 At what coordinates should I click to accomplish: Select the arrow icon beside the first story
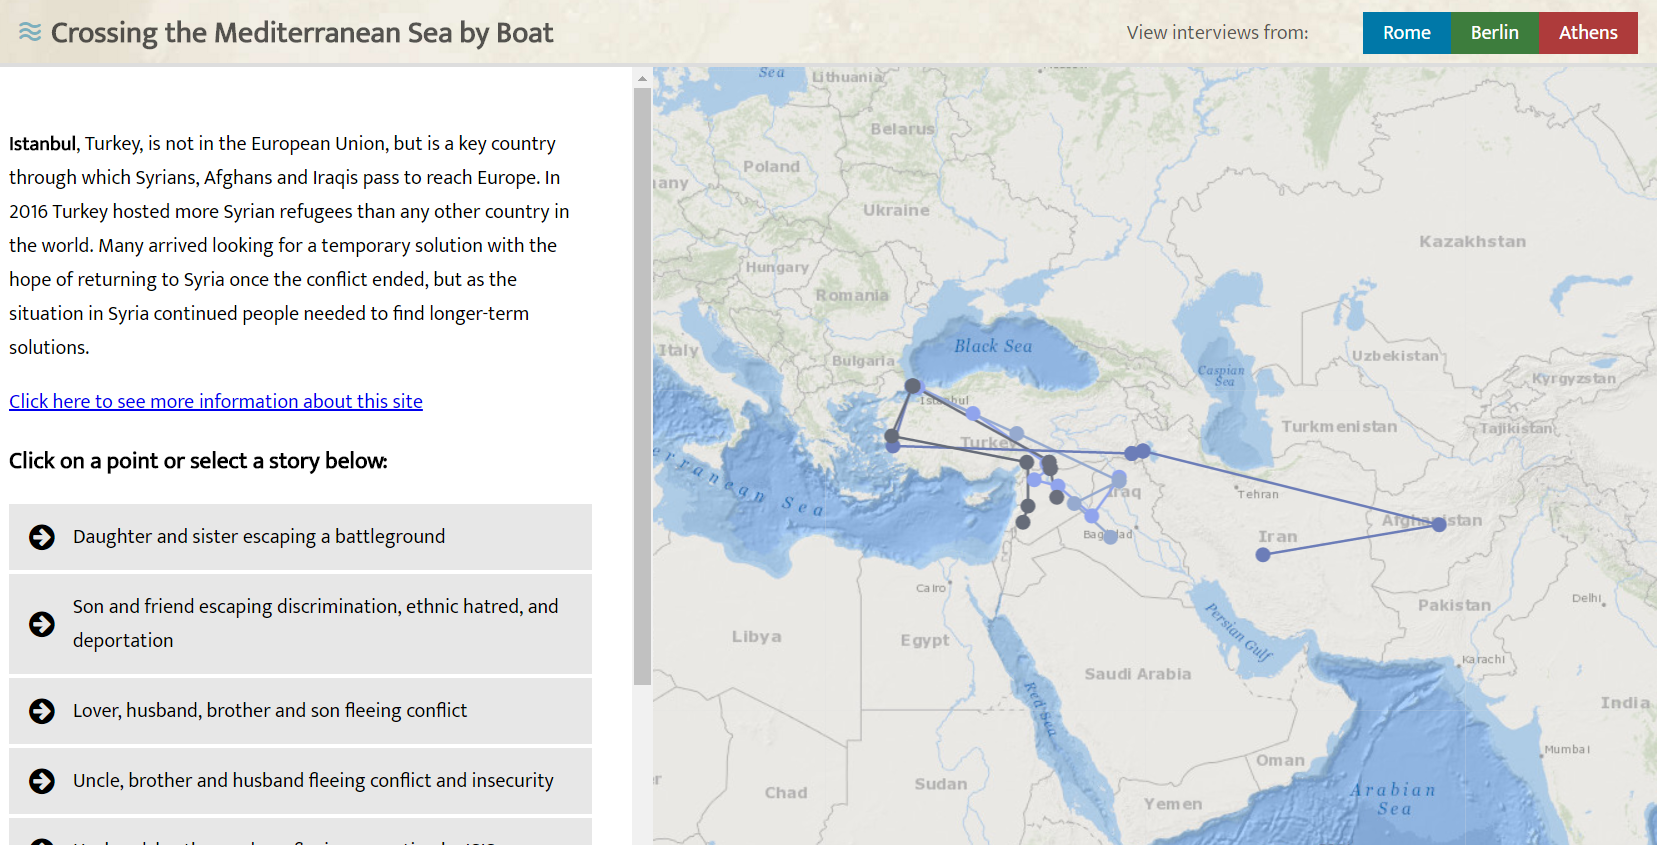(x=40, y=537)
